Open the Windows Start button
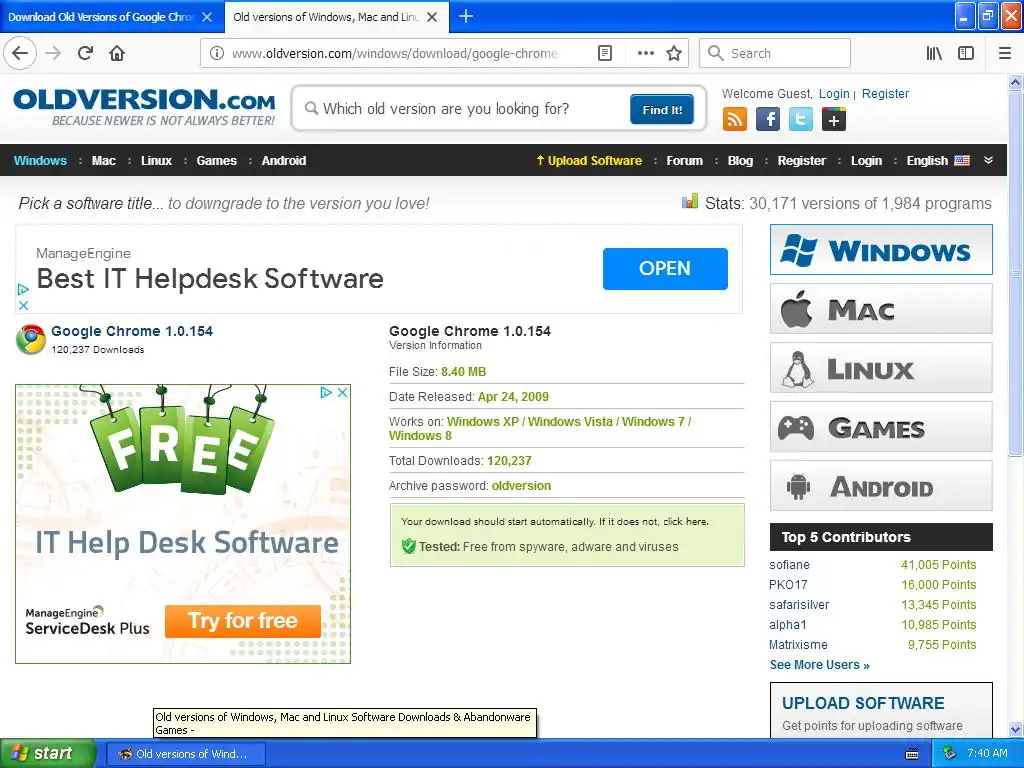Viewport: 1024px width, 768px height. 48,753
